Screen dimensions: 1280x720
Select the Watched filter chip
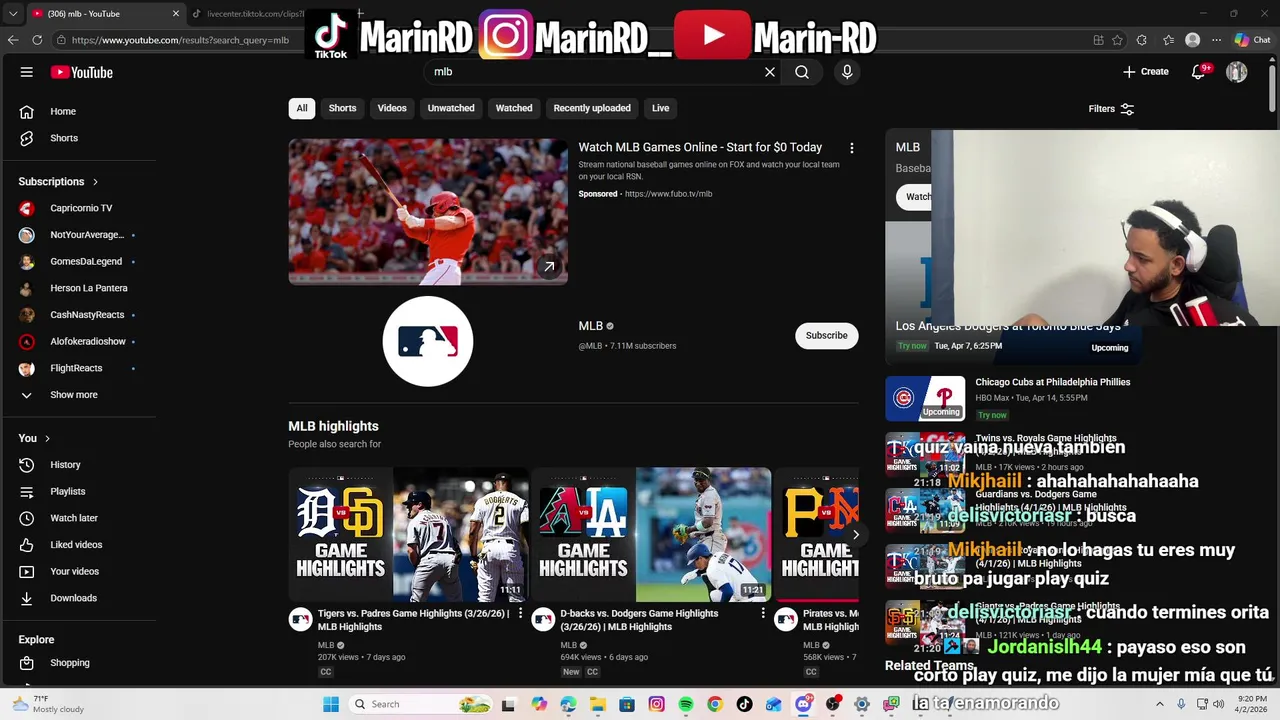coord(514,108)
